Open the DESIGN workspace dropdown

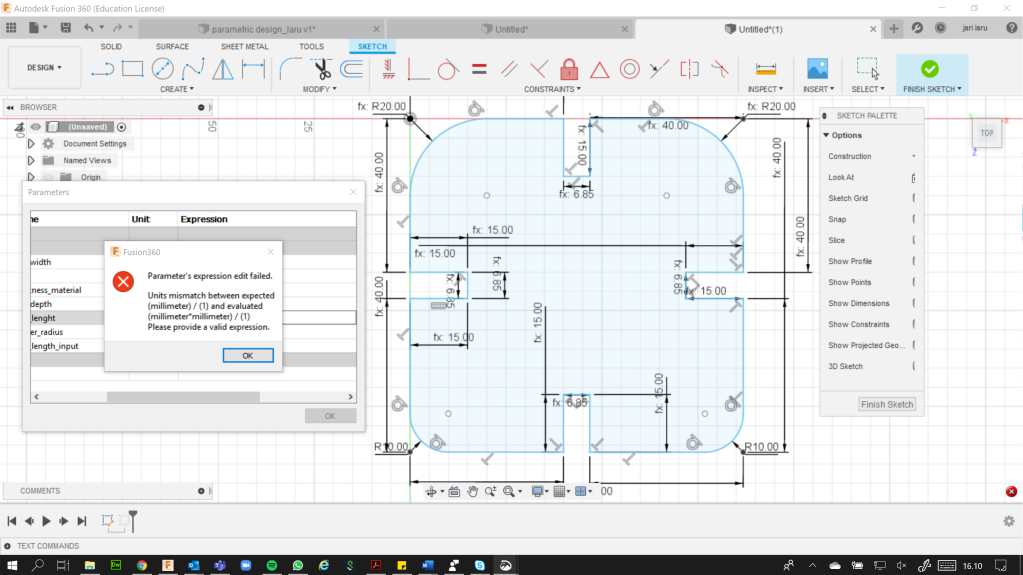pyautogui.click(x=44, y=68)
